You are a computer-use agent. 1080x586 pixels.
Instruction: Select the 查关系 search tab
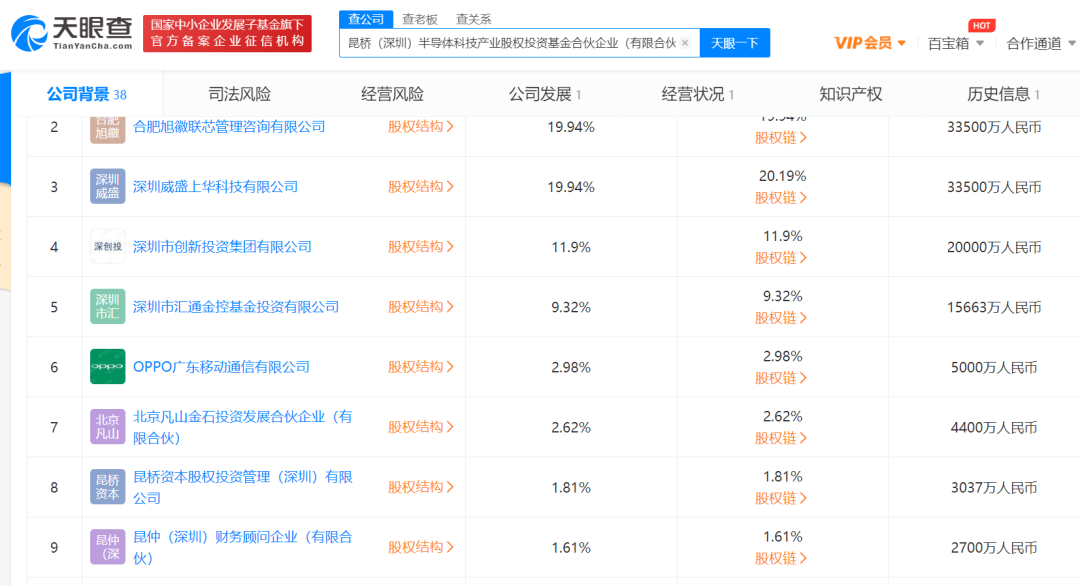474,19
